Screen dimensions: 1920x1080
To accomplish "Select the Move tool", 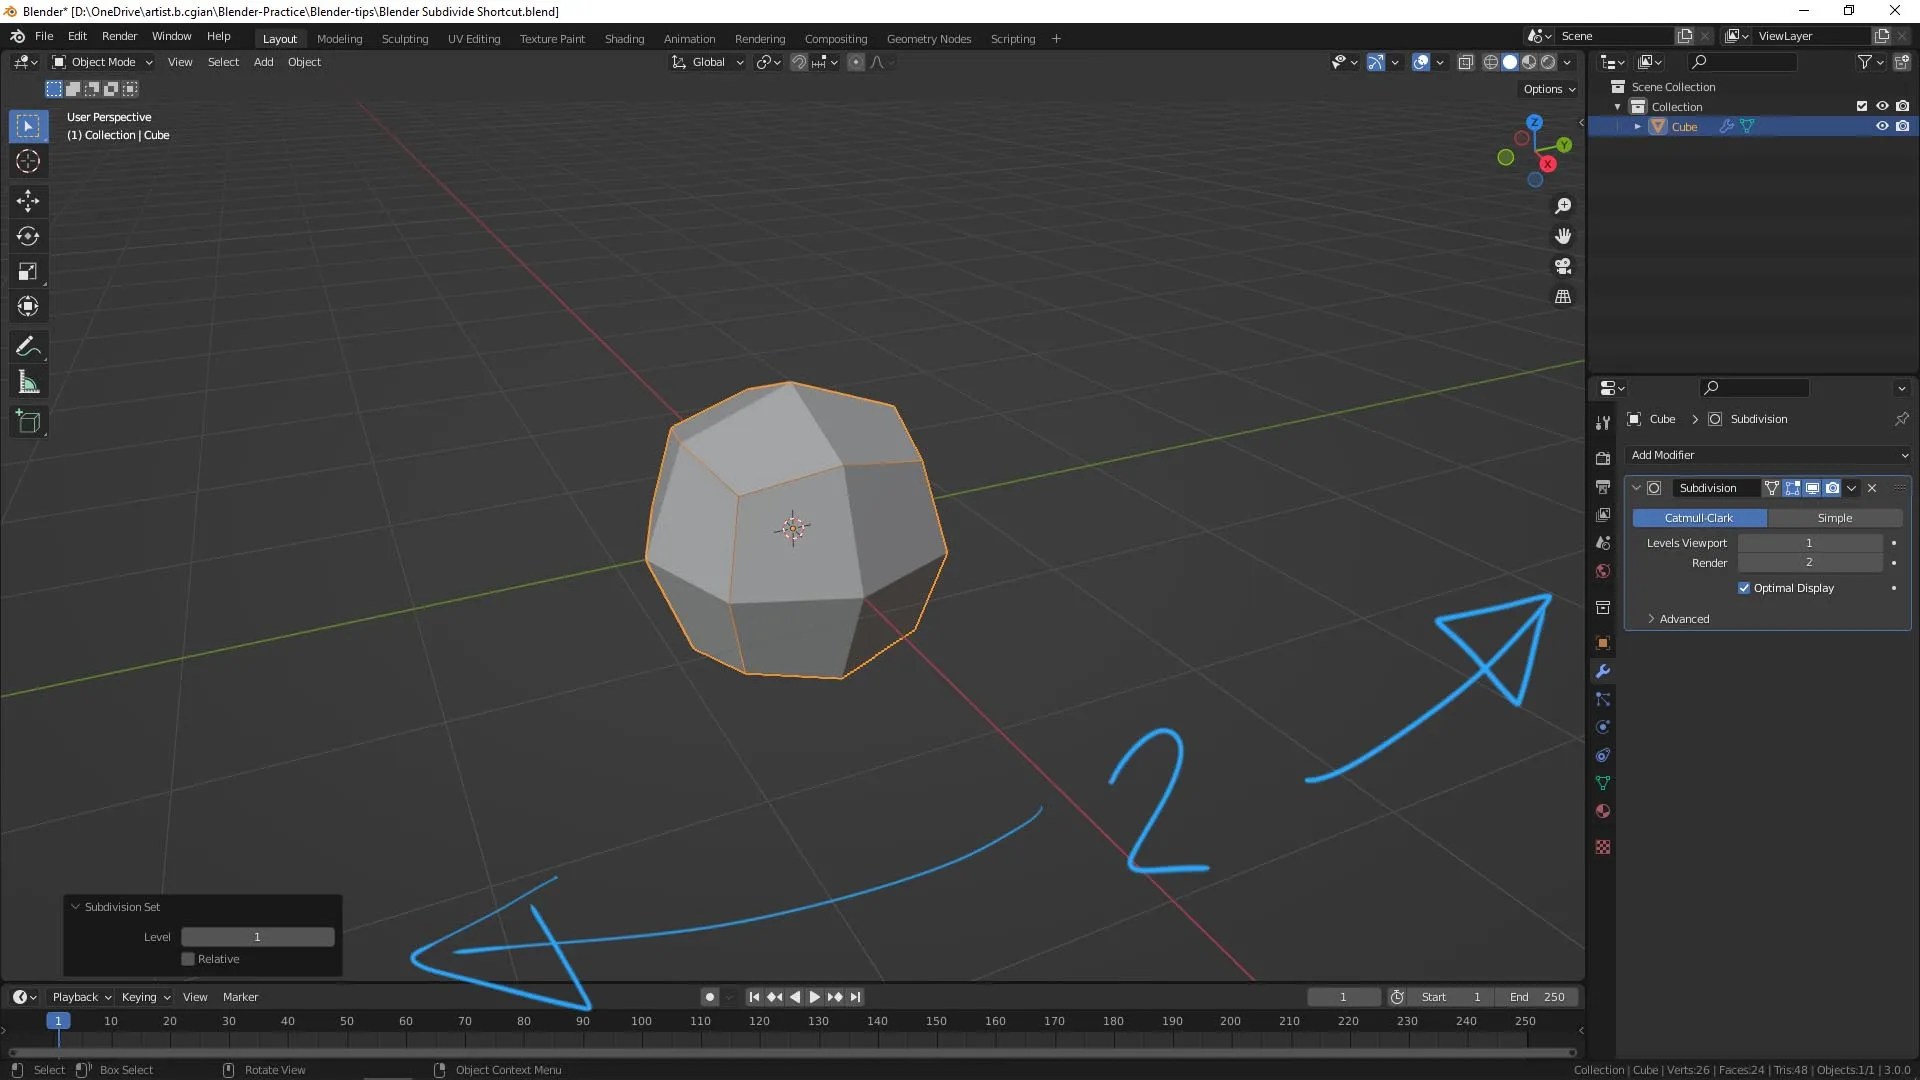I will (x=28, y=201).
